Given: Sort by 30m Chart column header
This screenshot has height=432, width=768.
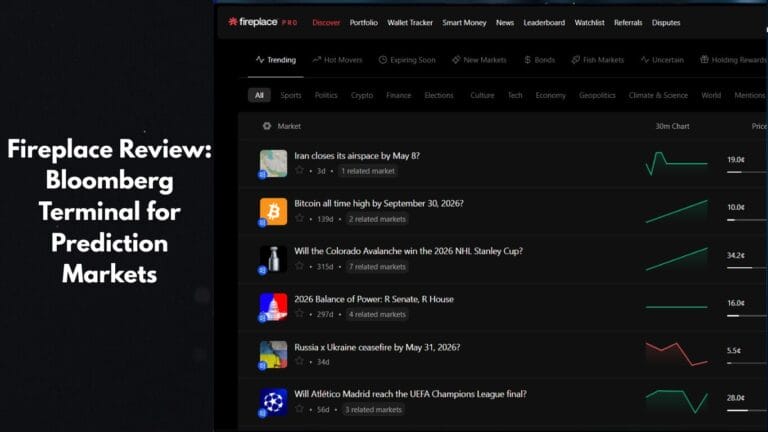Looking at the screenshot, I should (672, 126).
